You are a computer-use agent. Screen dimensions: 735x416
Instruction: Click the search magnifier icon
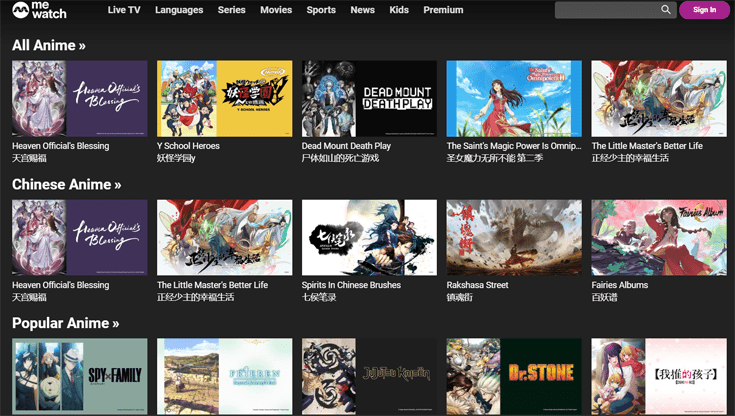[x=666, y=9]
